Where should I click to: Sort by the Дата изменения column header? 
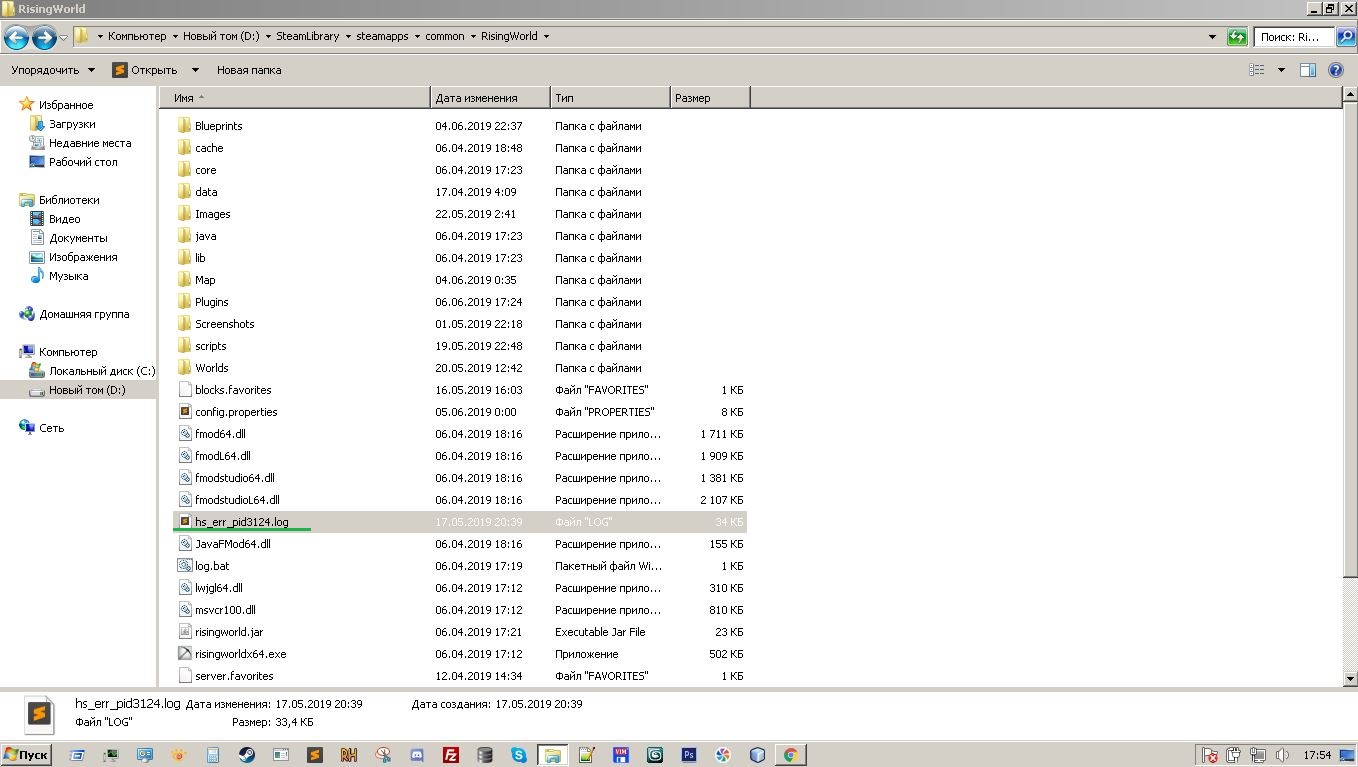pyautogui.click(x=490, y=98)
